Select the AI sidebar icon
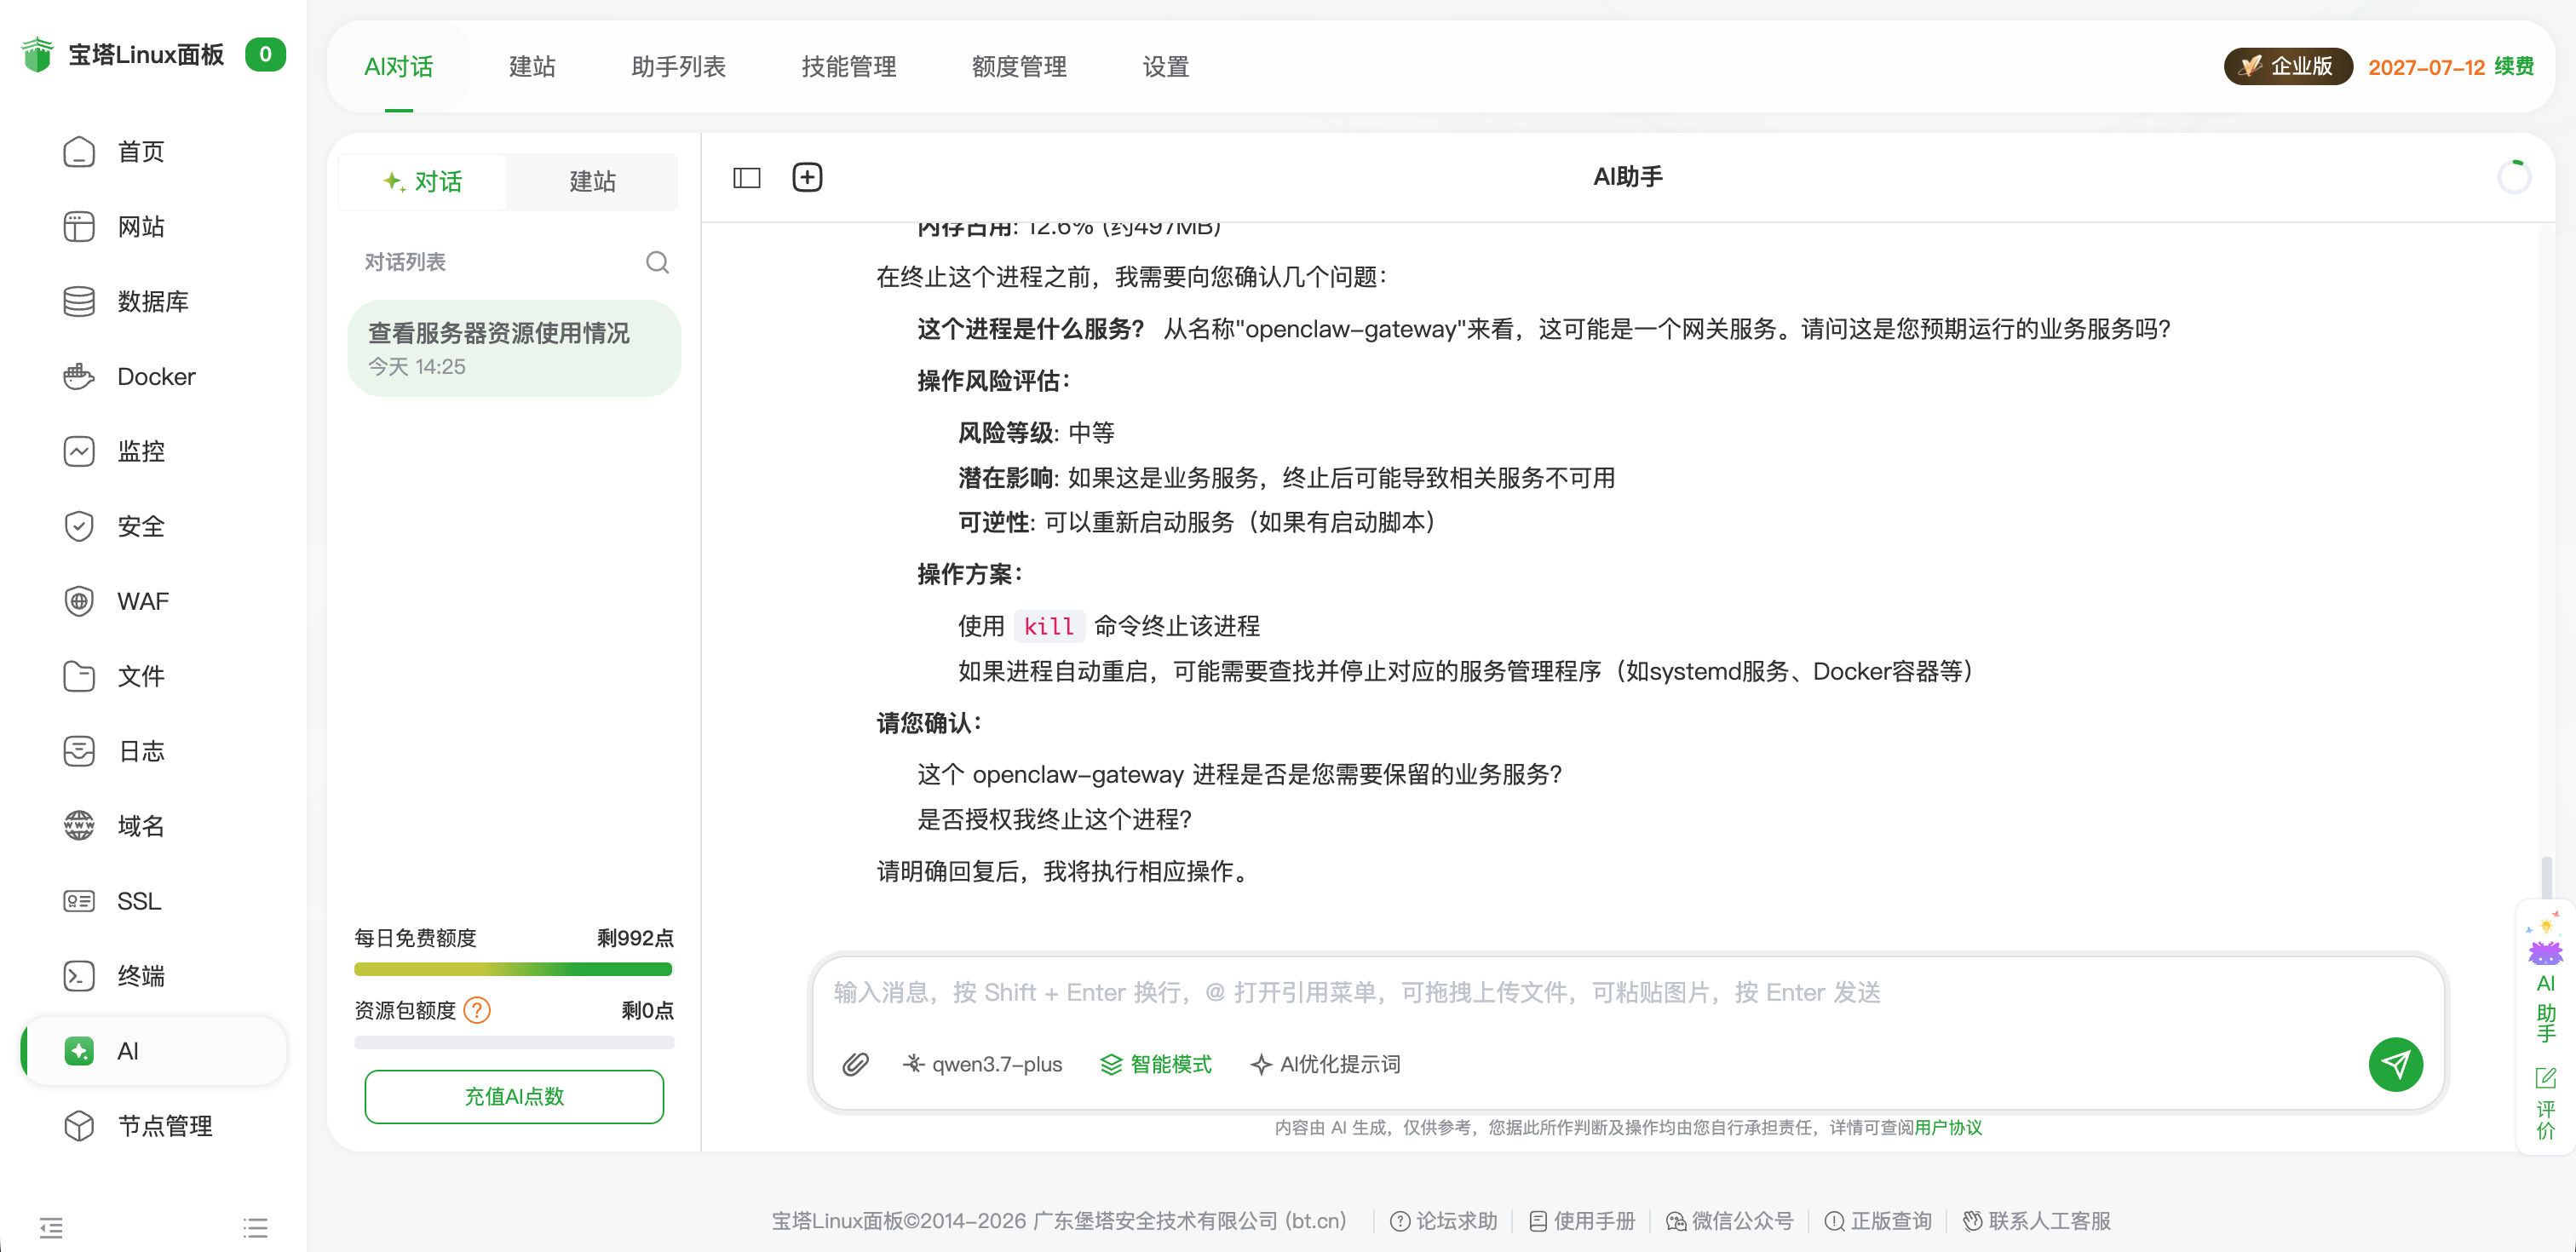This screenshot has width=2576, height=1252. pos(79,1051)
